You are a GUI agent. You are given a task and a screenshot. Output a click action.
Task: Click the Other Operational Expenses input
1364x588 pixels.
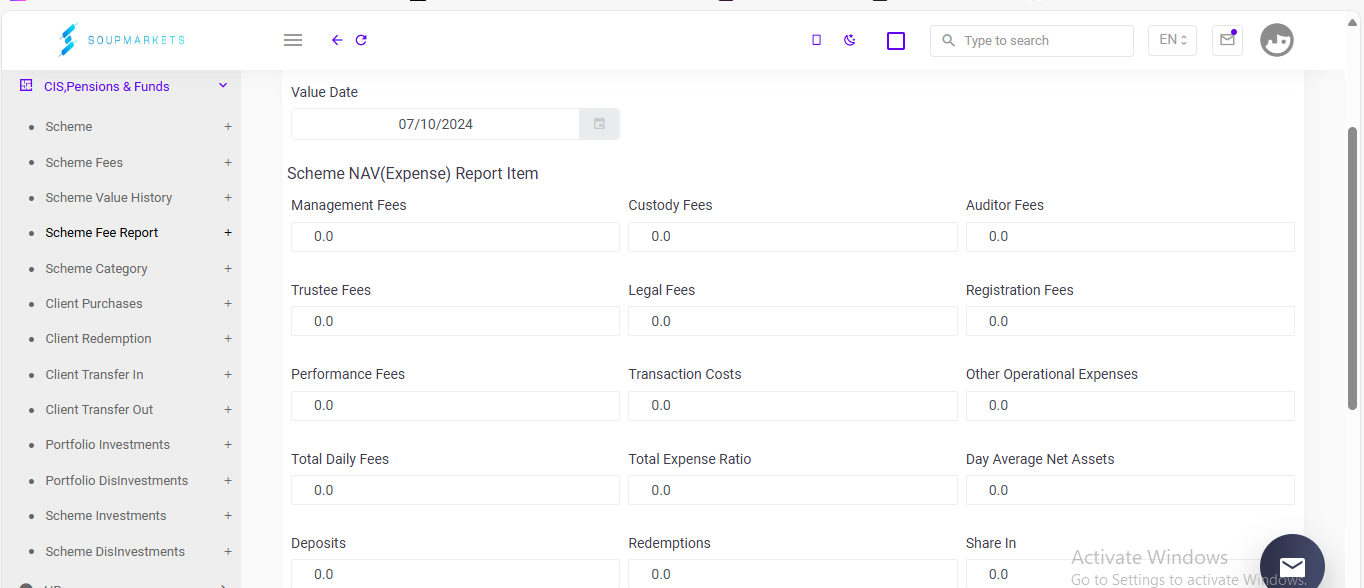pos(1130,405)
